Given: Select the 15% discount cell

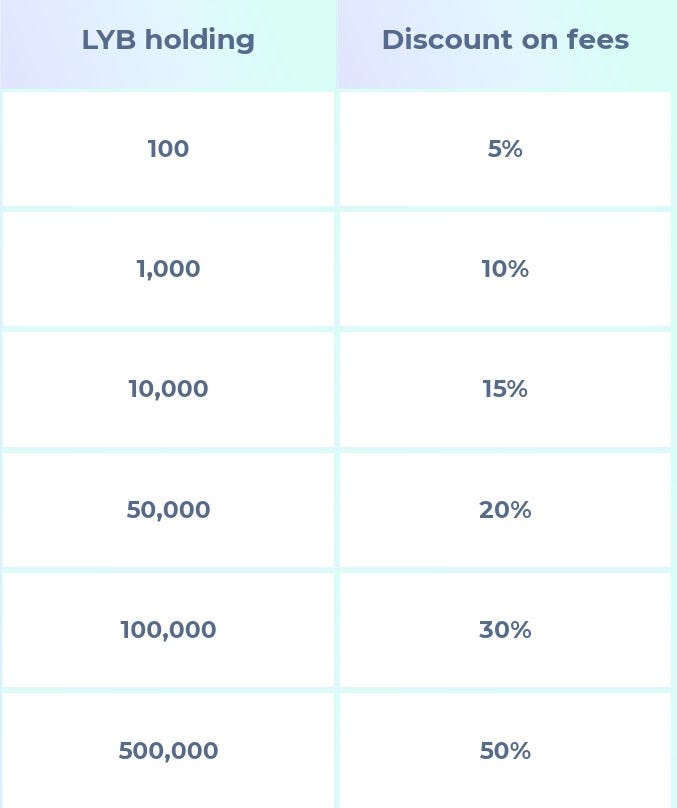Looking at the screenshot, I should pos(505,389).
